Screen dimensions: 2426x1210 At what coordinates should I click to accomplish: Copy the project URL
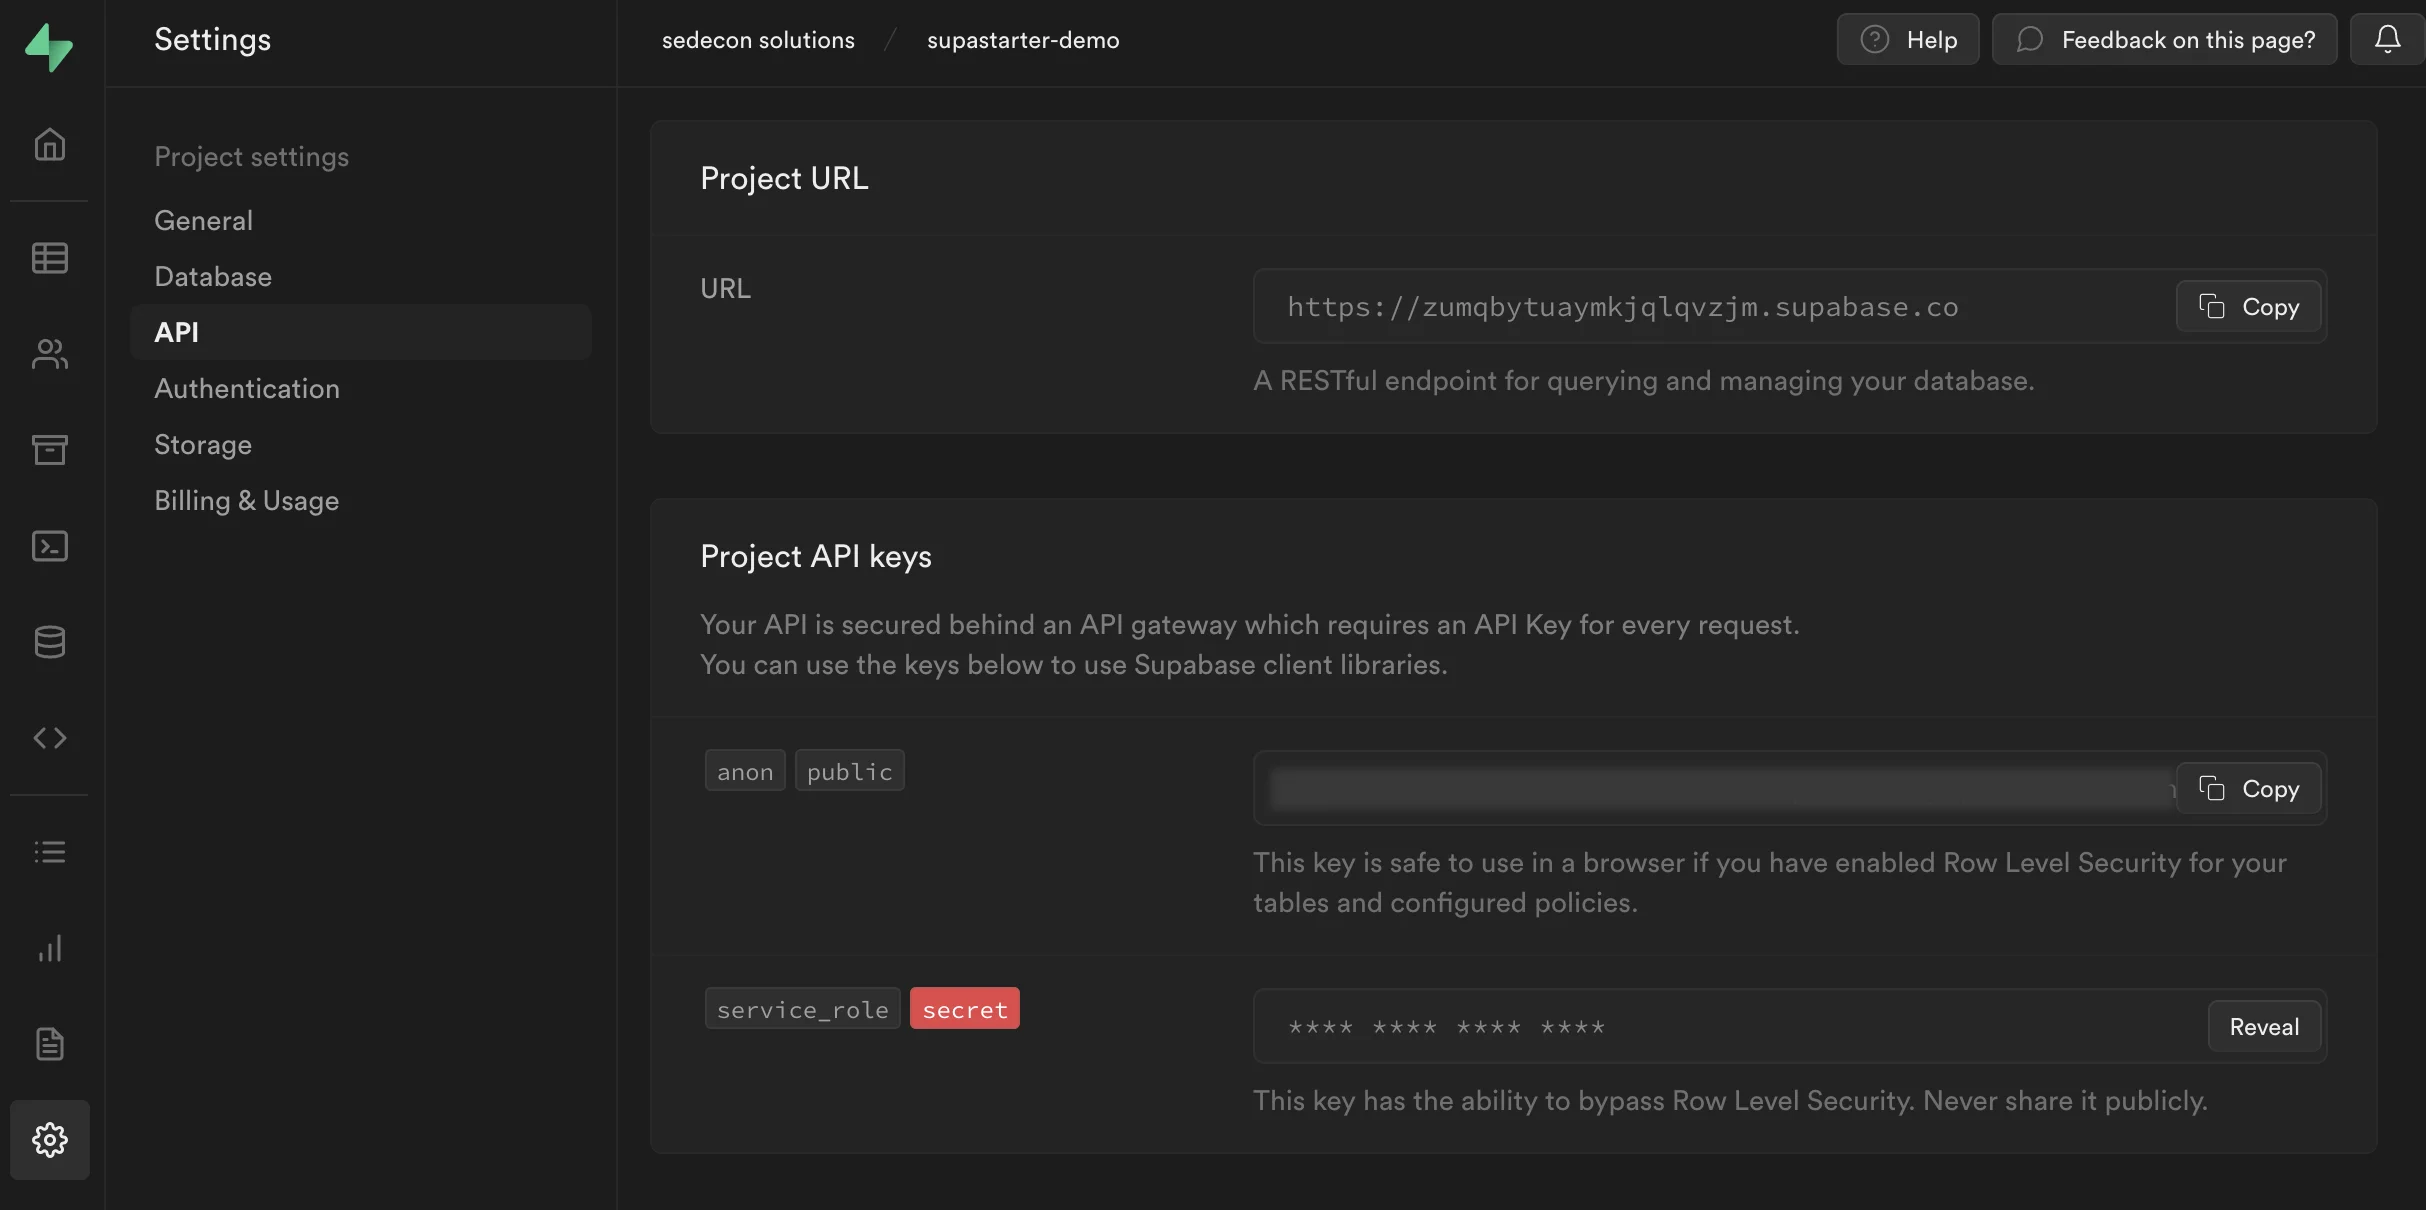(2249, 307)
